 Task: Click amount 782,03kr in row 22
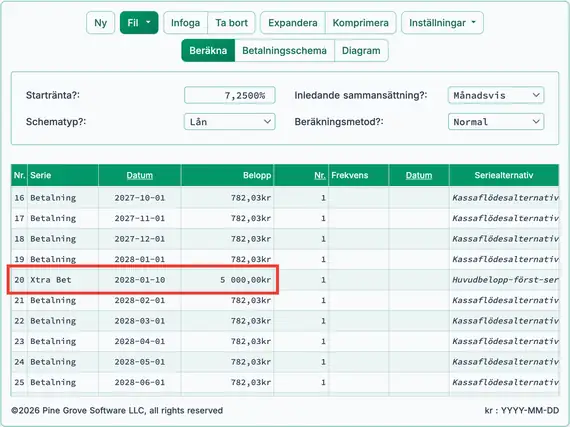point(228,321)
